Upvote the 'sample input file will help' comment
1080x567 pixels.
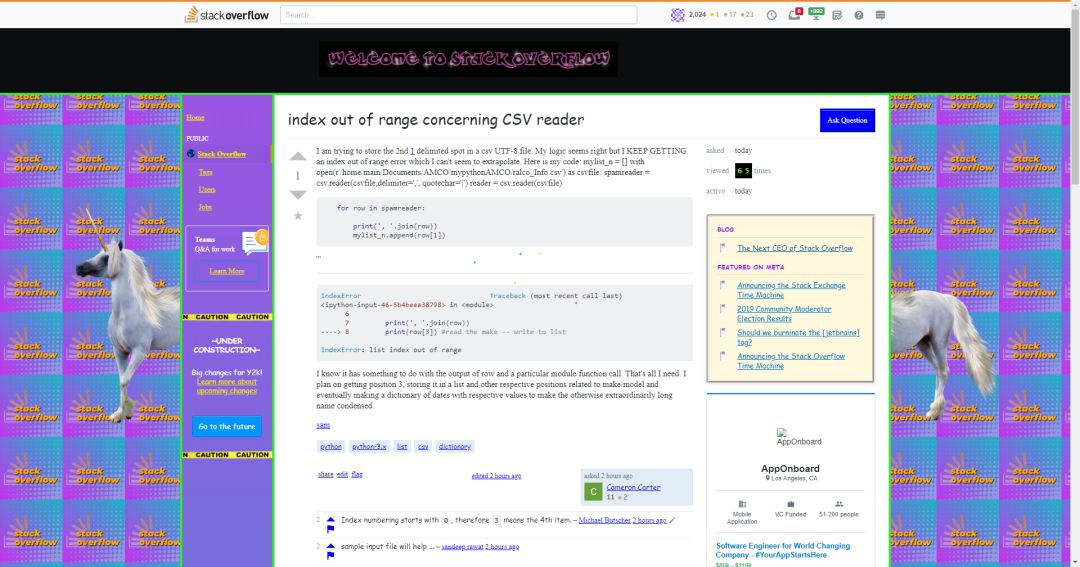pos(331,546)
